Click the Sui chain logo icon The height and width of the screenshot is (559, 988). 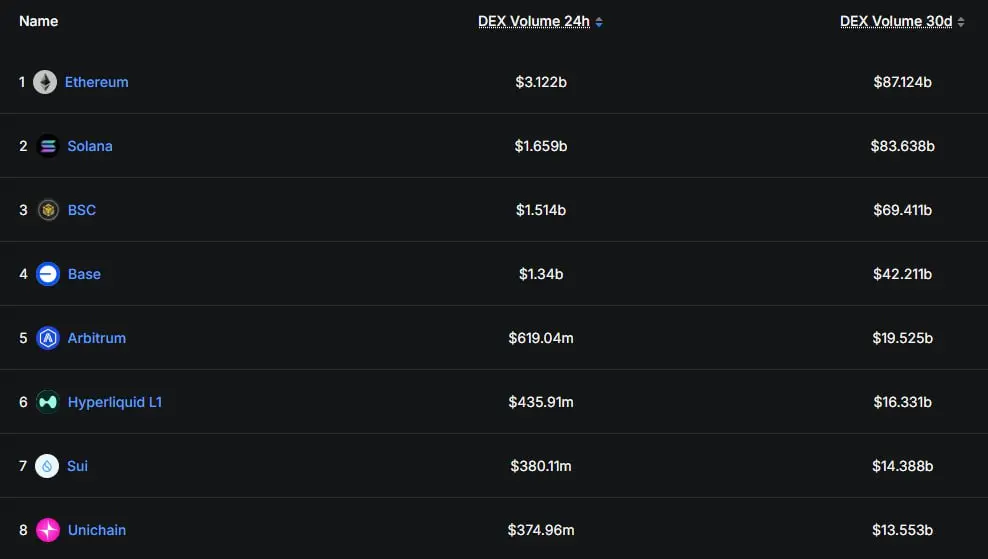(47, 466)
